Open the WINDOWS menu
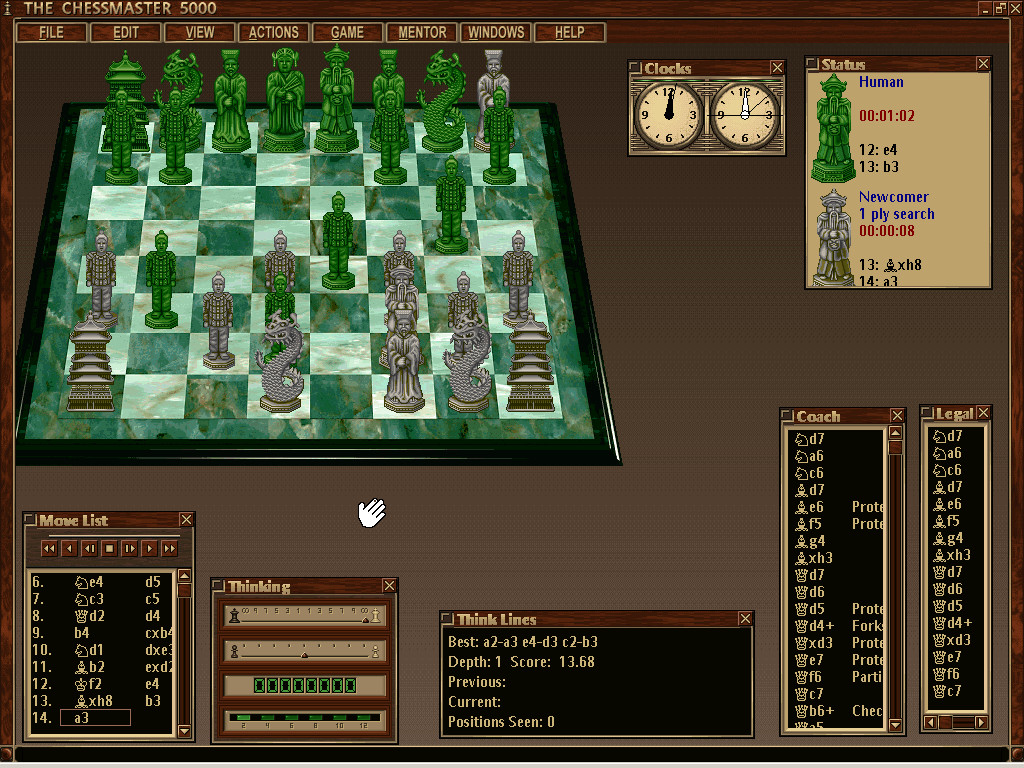 point(496,33)
